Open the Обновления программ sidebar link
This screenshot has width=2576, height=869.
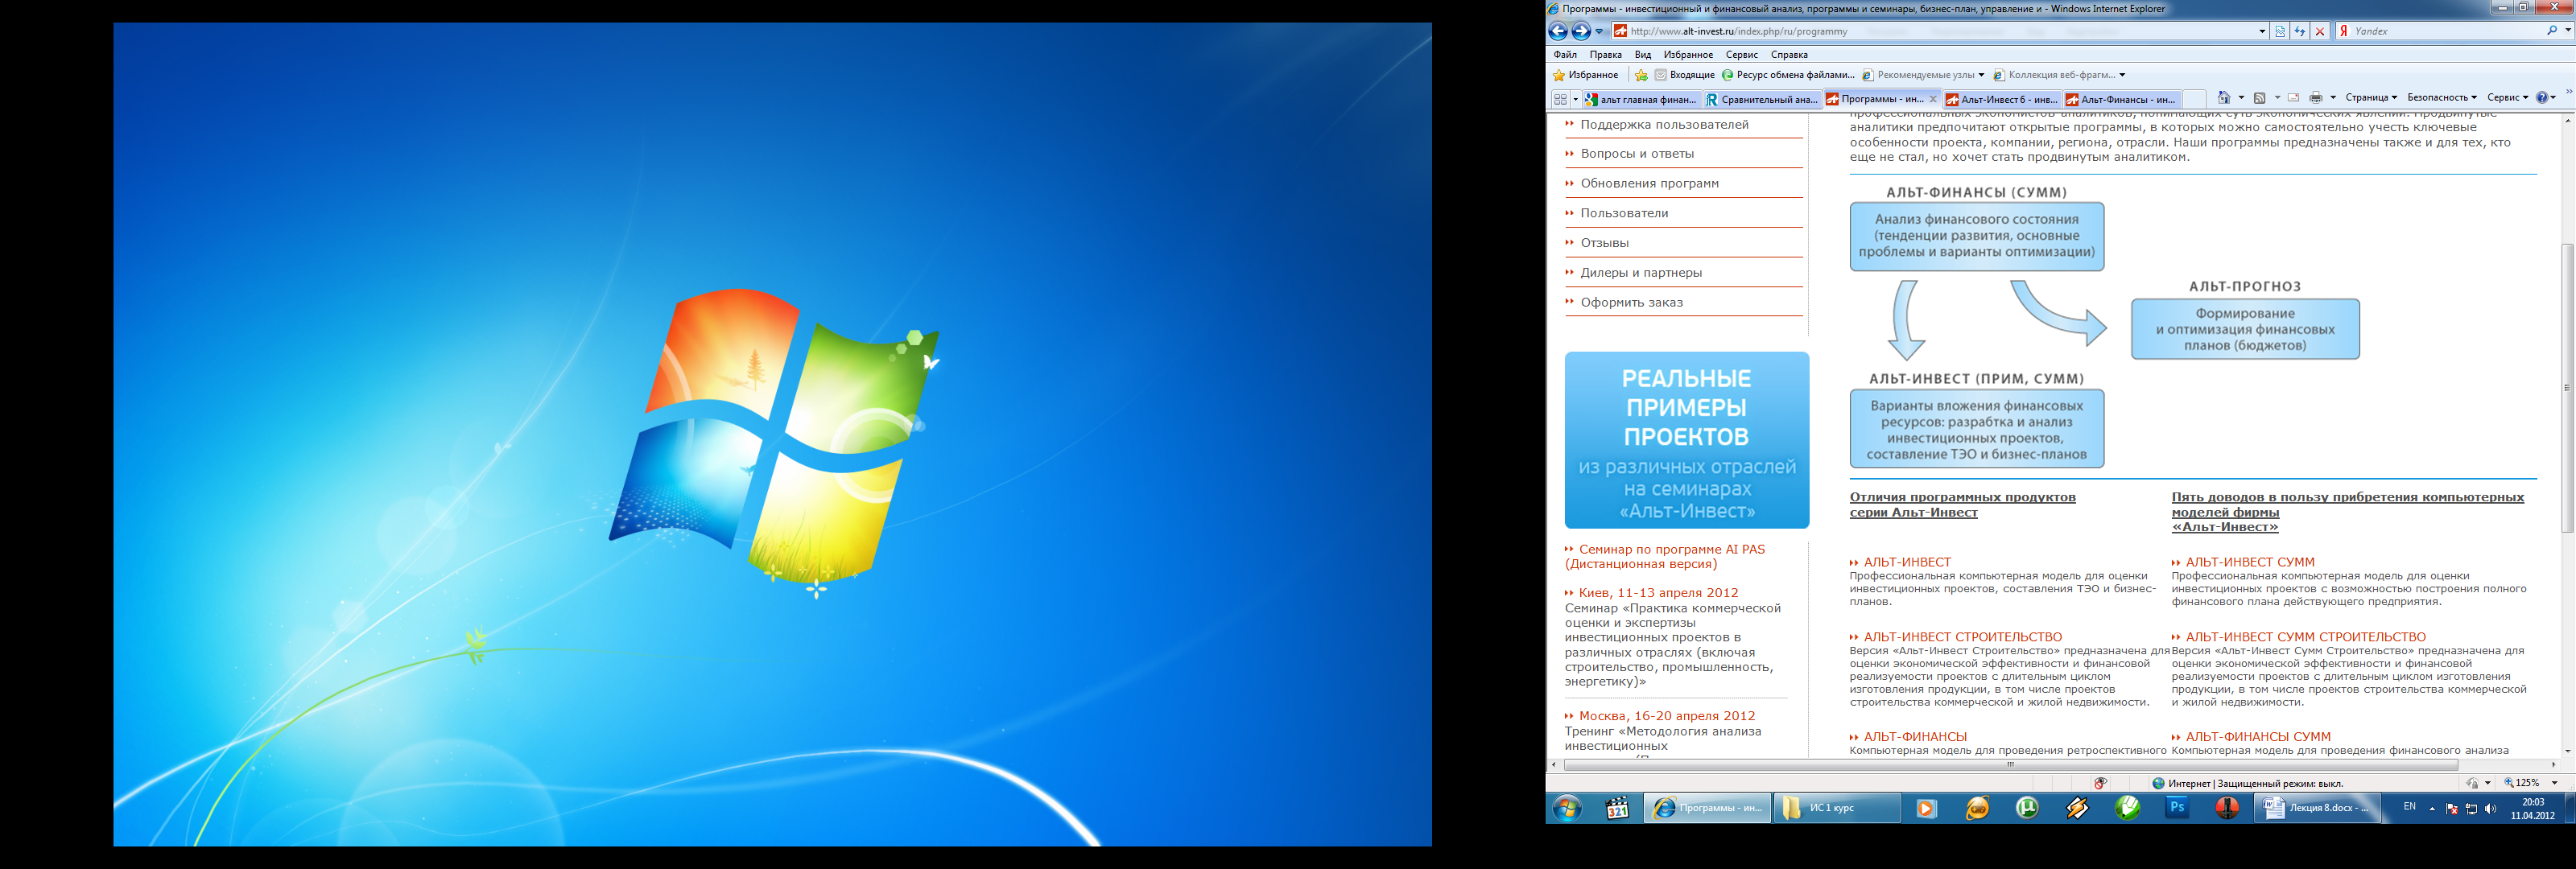[x=1649, y=184]
